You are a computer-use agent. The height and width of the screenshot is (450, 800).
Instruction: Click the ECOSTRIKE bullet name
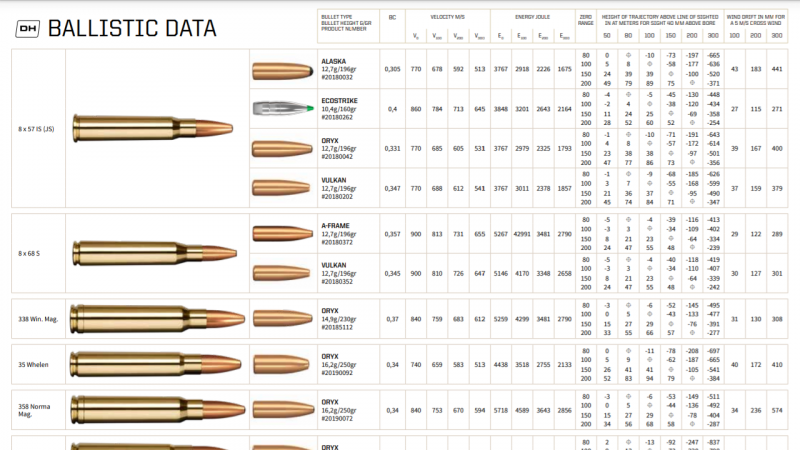pos(339,100)
